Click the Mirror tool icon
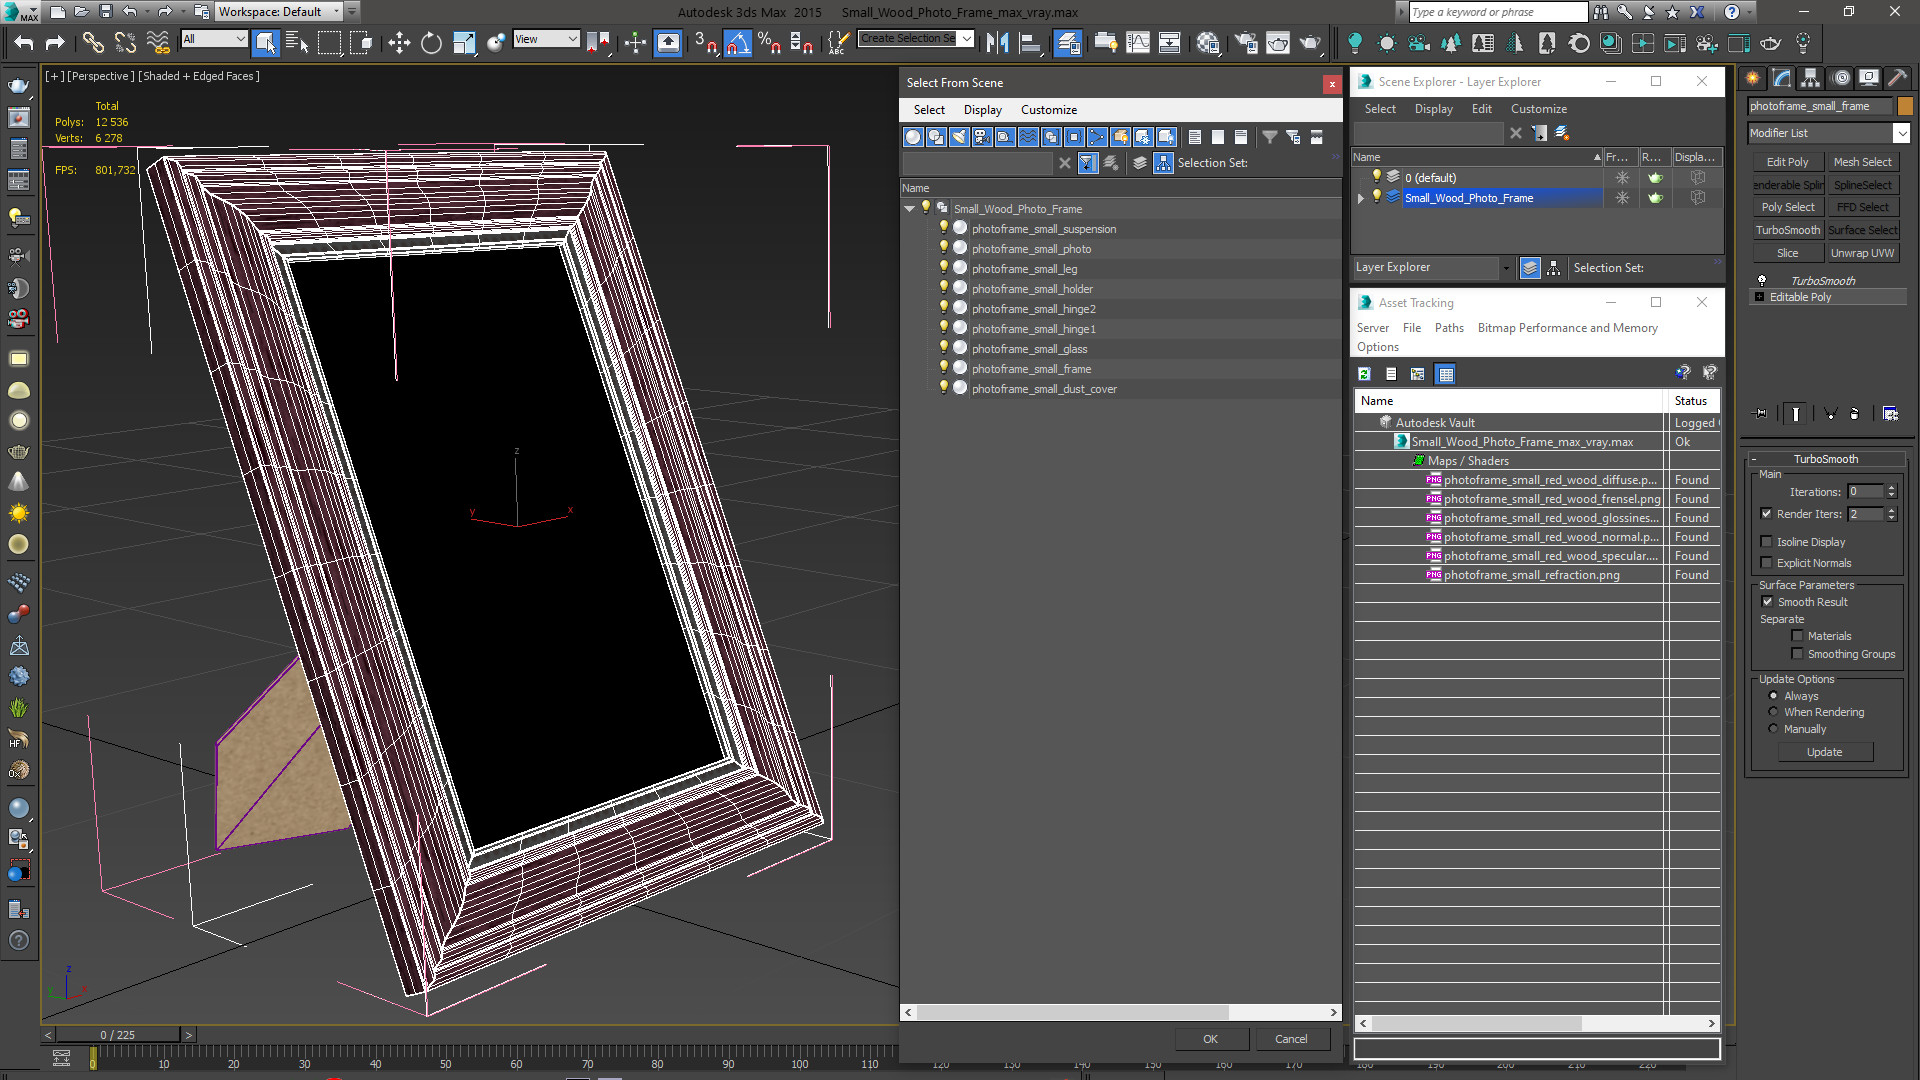Viewport: 1920px width, 1080px height. coord(997,42)
